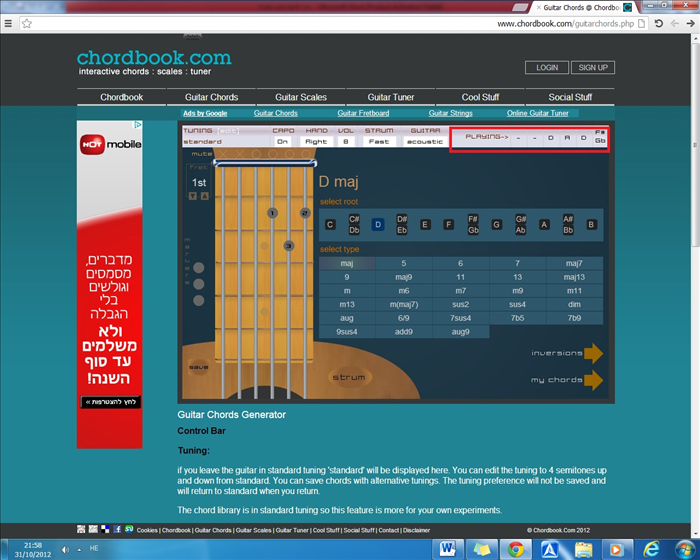Click the browser reload icon
This screenshot has height=560, width=700.
tap(659, 24)
